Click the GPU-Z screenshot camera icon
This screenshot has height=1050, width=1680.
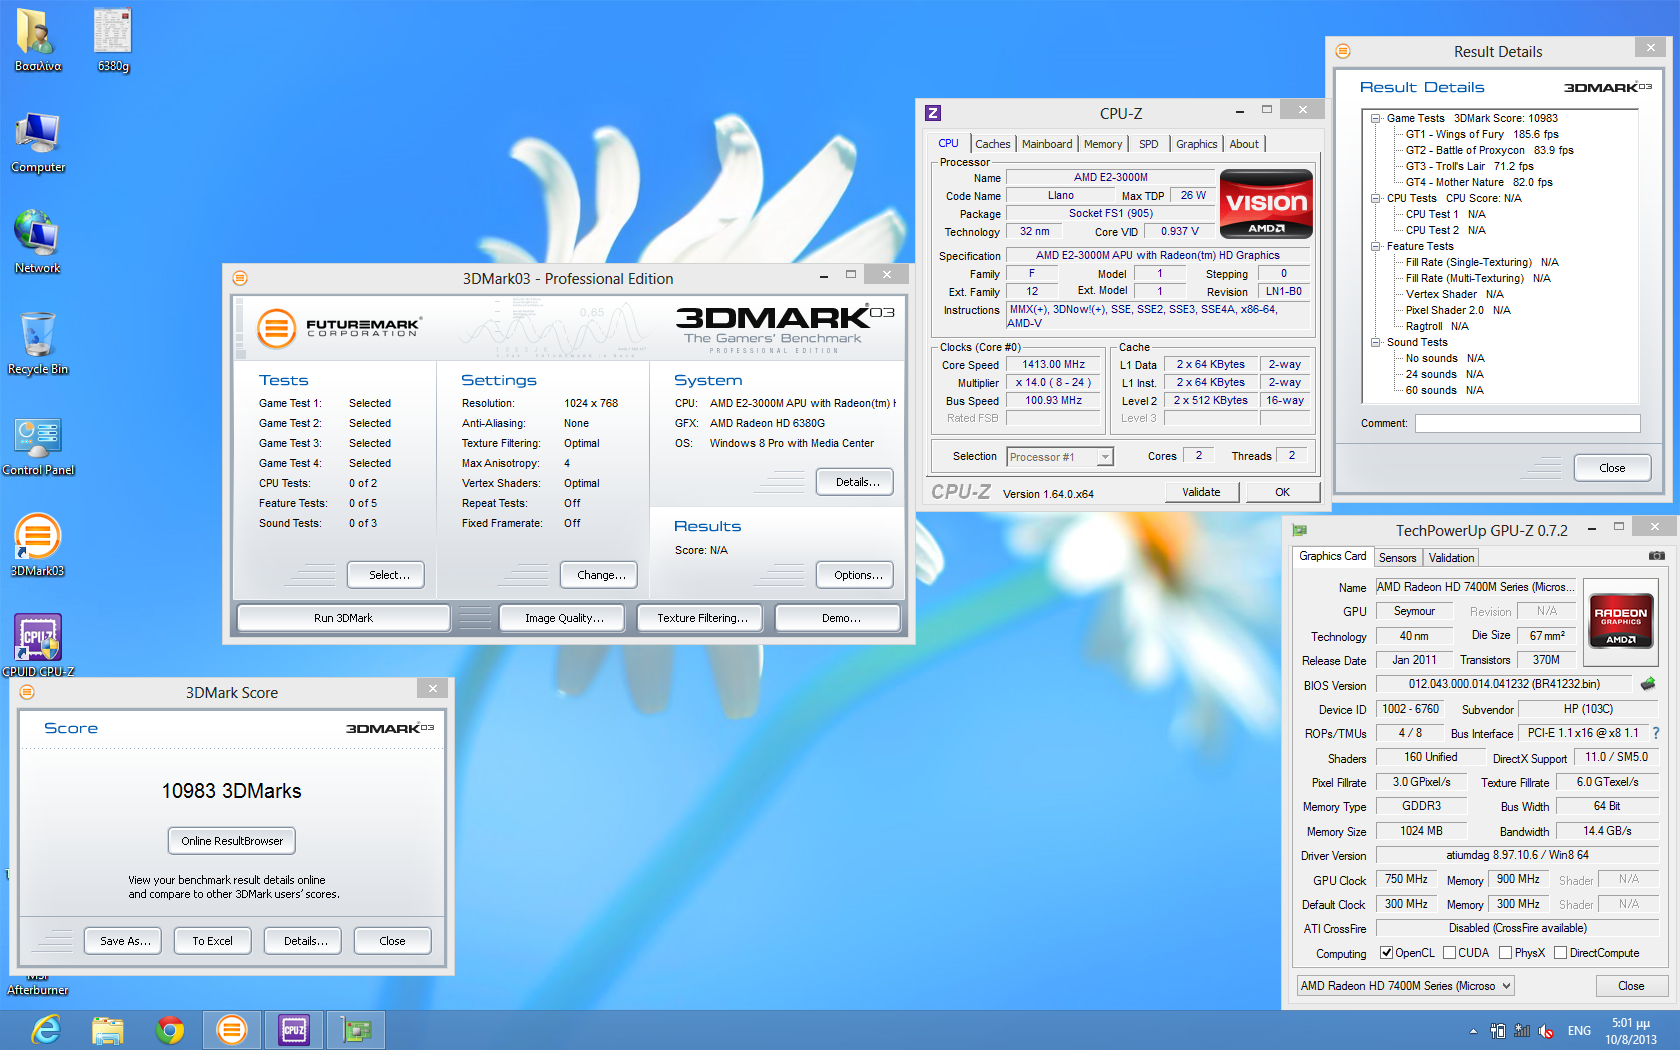pos(1657,556)
